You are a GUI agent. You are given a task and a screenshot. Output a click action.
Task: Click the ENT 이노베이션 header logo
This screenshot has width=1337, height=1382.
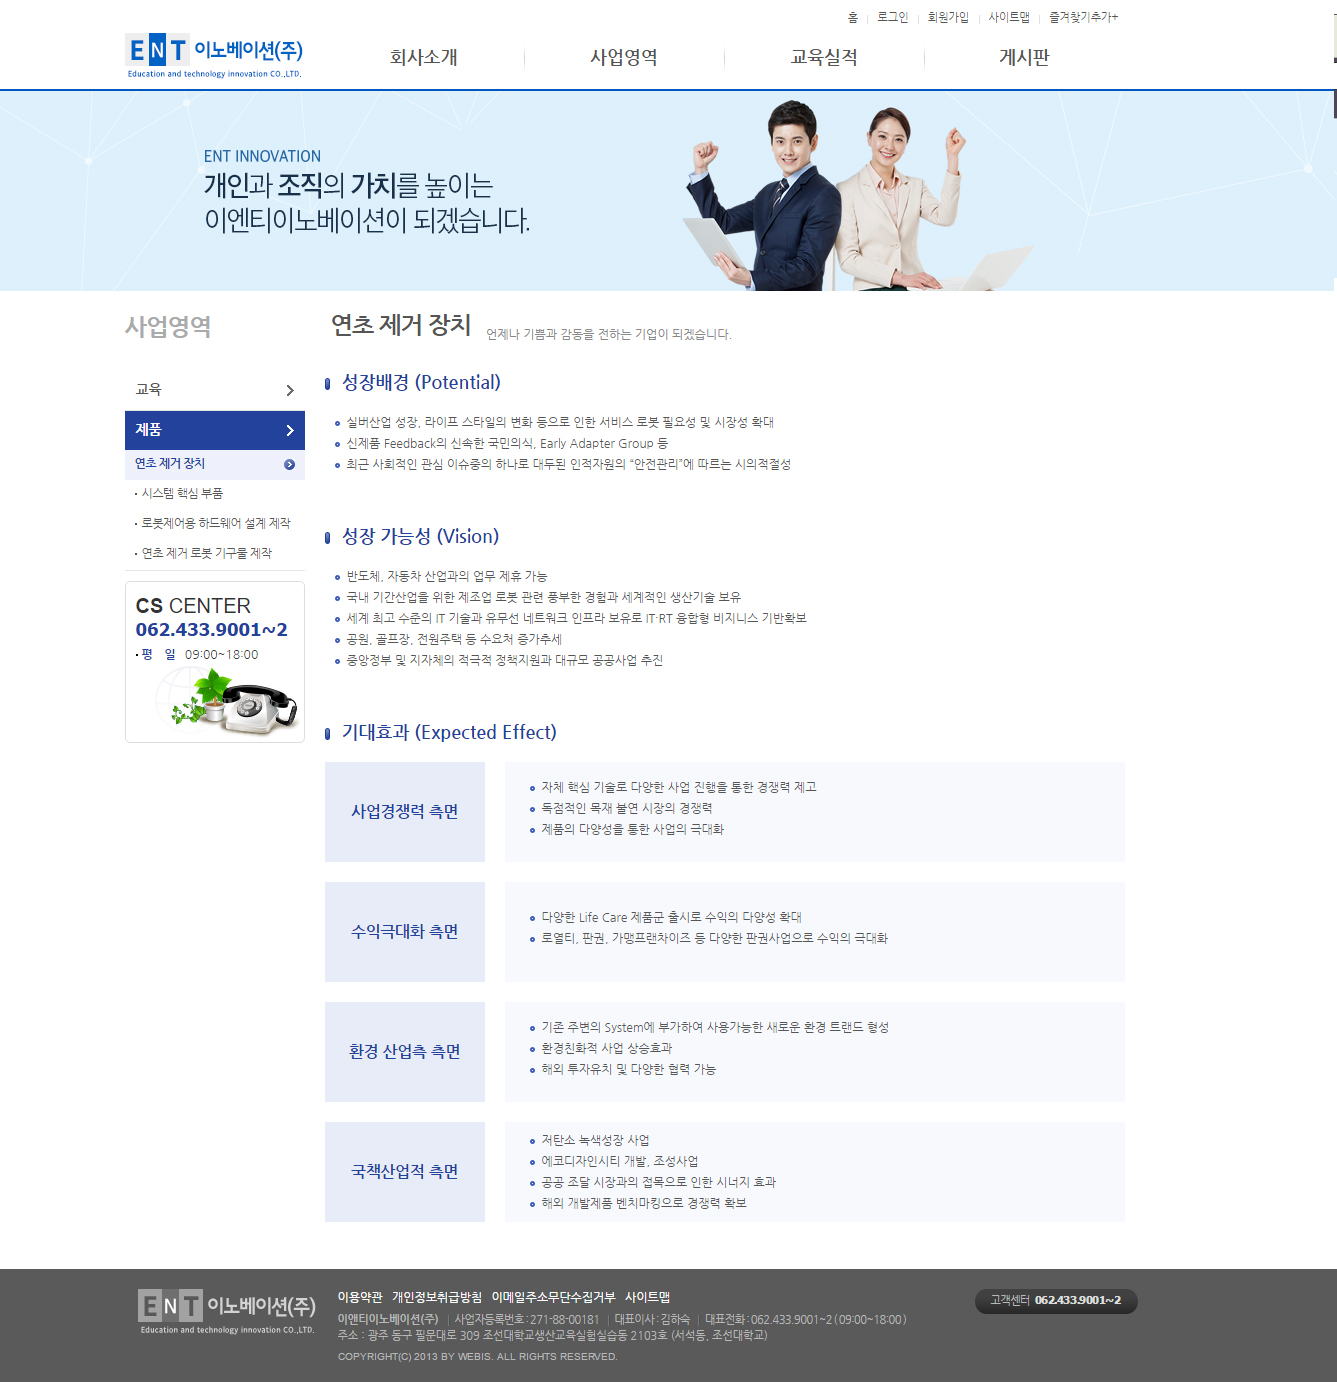click(214, 55)
